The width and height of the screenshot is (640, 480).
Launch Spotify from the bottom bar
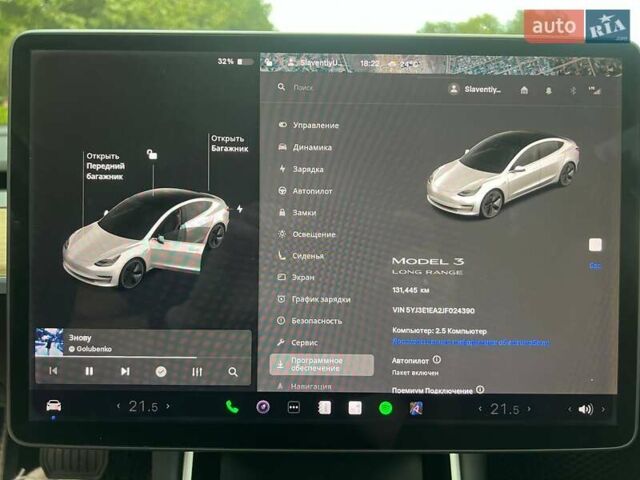(x=385, y=408)
